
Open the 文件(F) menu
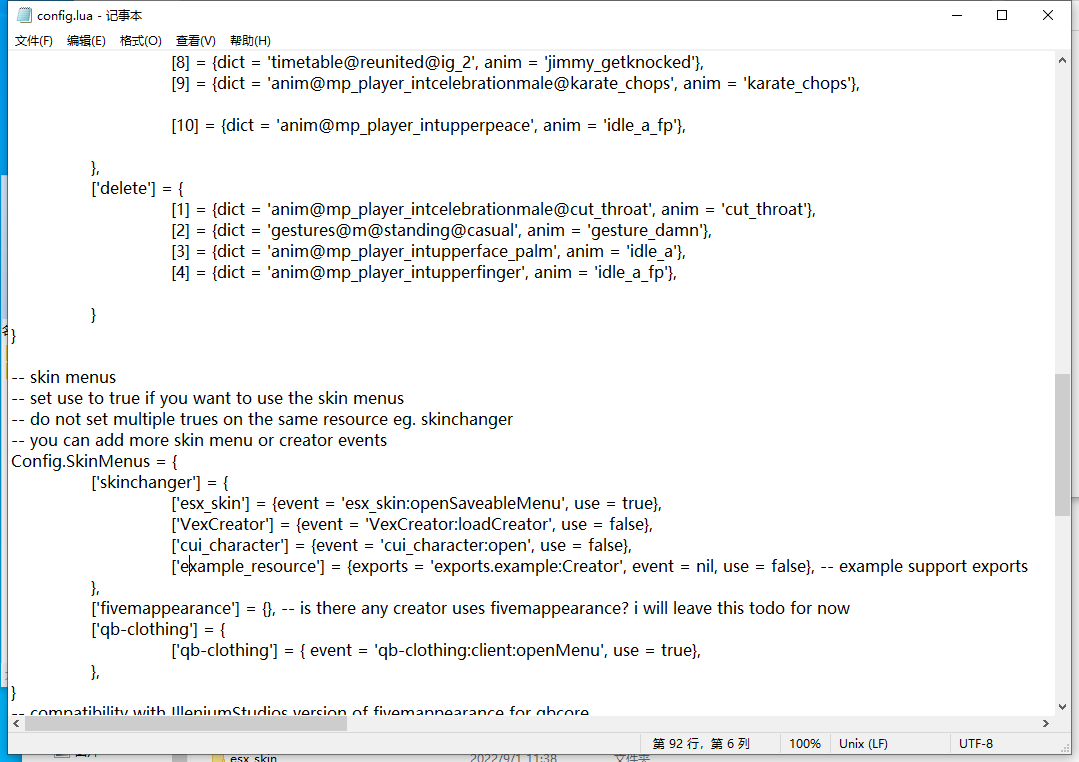tap(33, 40)
